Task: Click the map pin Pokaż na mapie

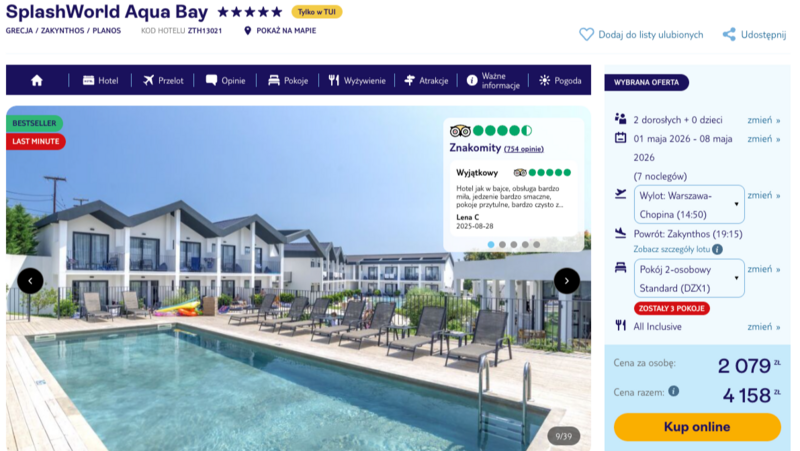Action: click(247, 31)
